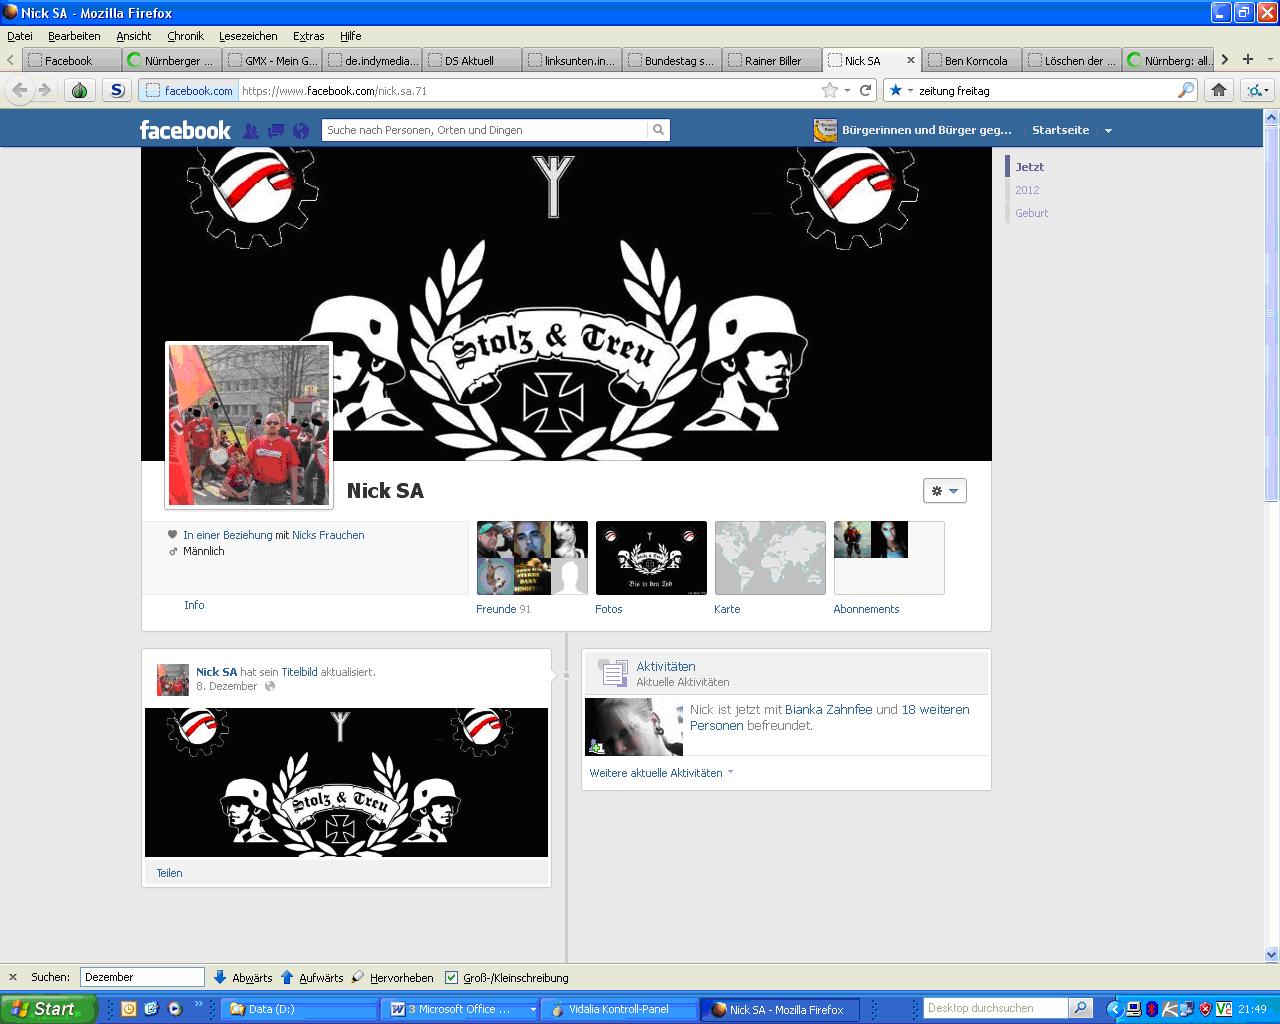Reload the current page
Screen dimensions: 1280x1024
866,90
